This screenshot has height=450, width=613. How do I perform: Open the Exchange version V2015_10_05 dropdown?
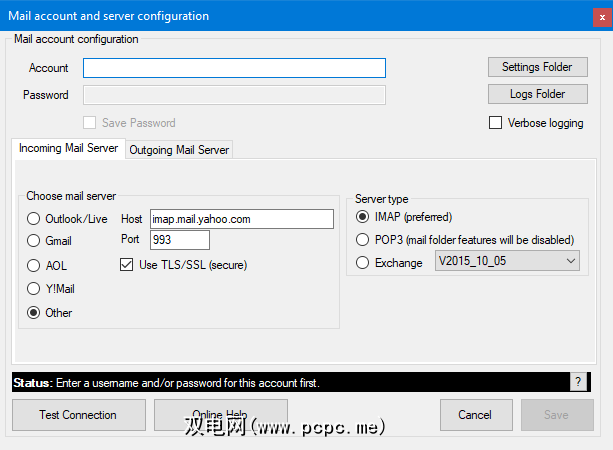click(x=507, y=261)
